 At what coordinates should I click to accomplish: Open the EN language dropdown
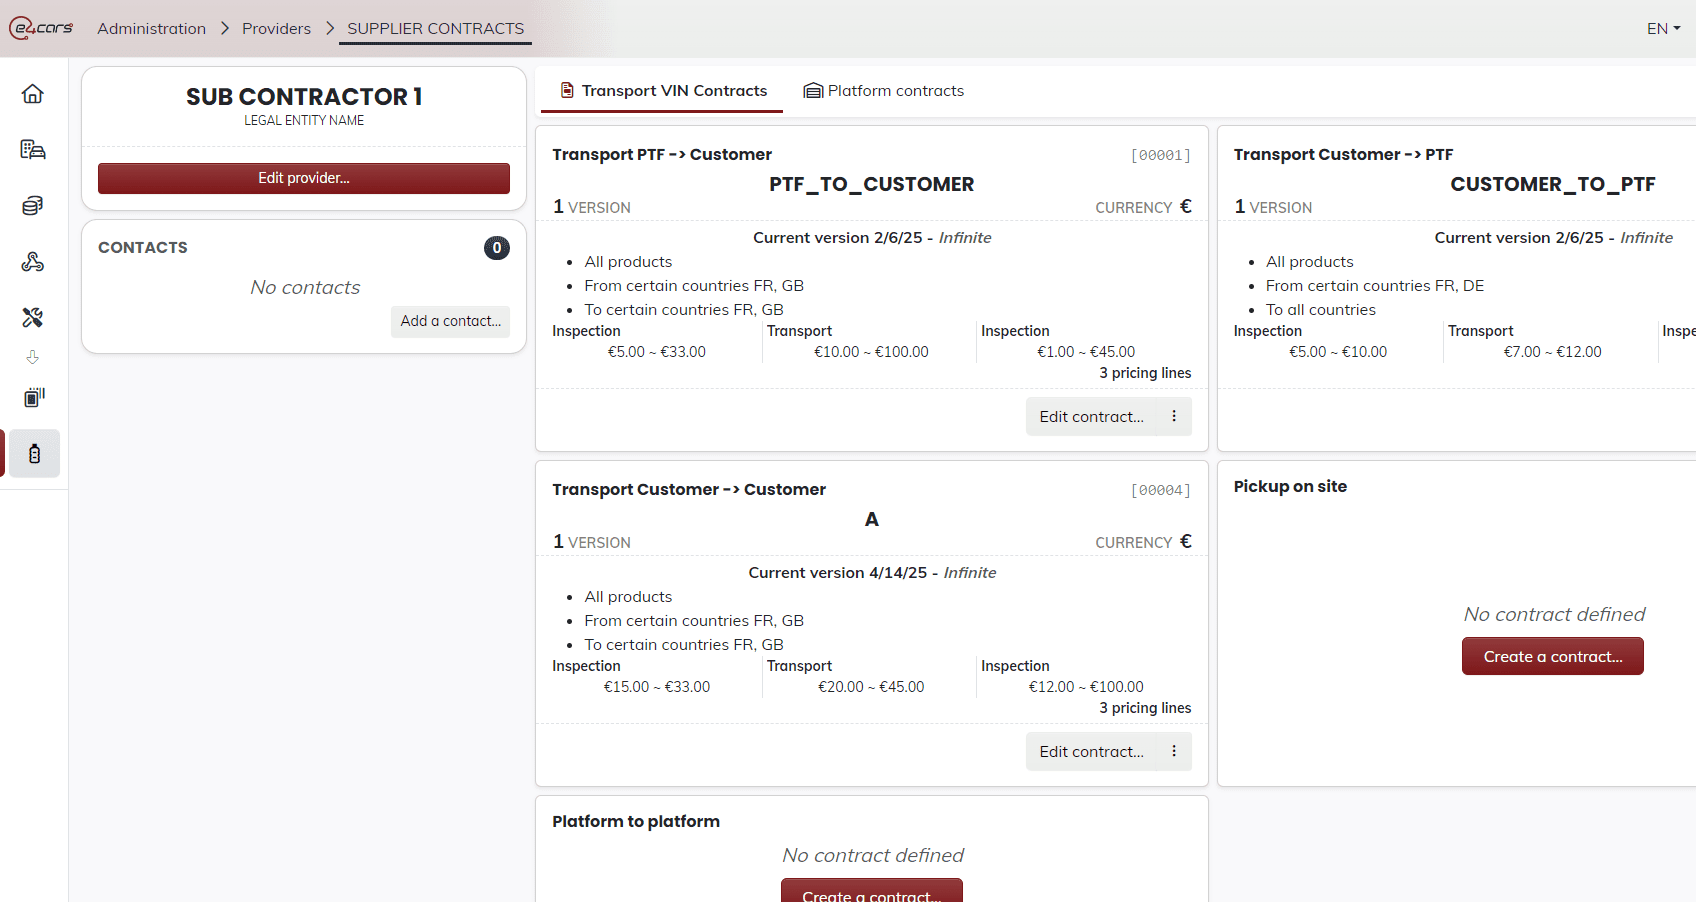tap(1663, 28)
